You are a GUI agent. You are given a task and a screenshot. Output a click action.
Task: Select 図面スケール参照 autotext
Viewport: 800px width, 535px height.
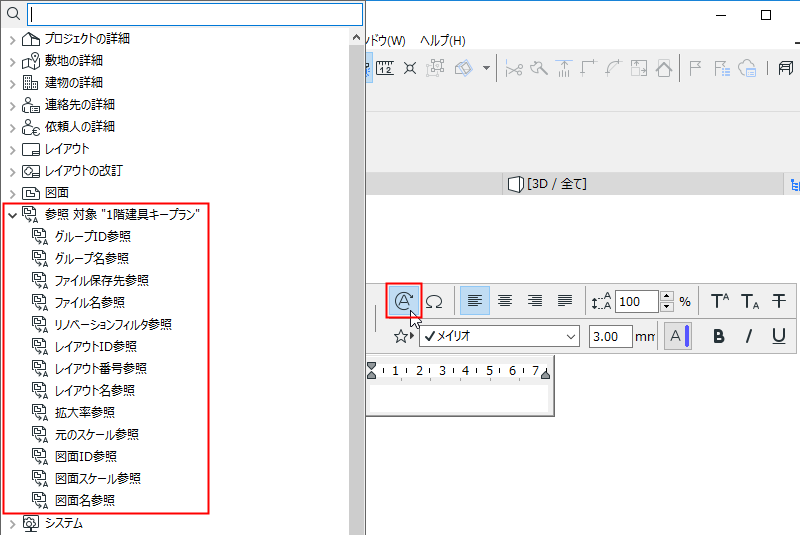click(98, 478)
